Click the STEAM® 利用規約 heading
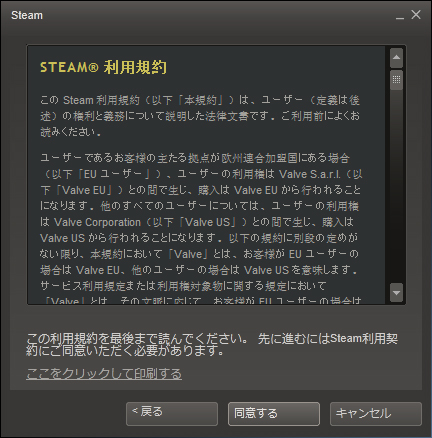This screenshot has height=438, width=432. coord(103,67)
